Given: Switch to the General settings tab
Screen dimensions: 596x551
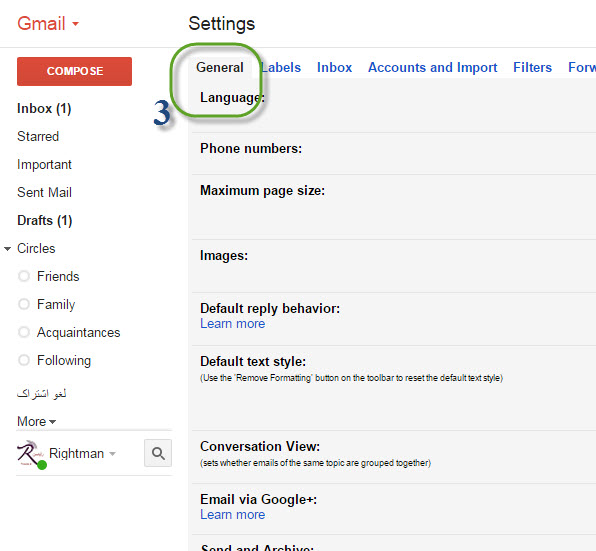Looking at the screenshot, I should (x=220, y=68).
